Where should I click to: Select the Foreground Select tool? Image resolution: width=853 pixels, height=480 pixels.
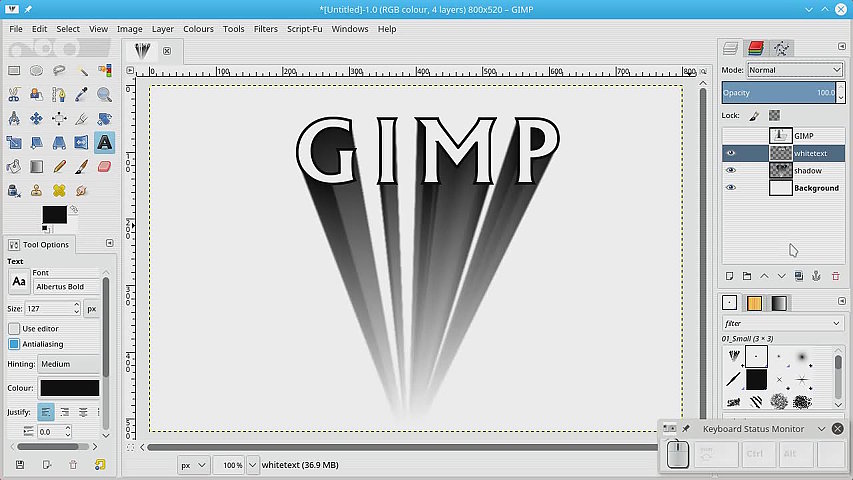coord(36,94)
